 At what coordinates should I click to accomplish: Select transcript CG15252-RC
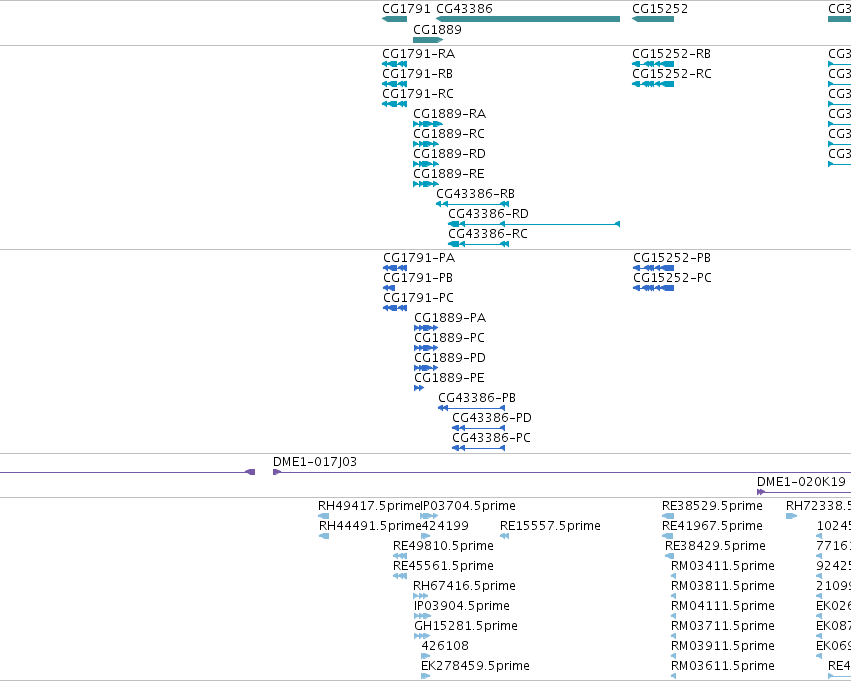pyautogui.click(x=672, y=74)
